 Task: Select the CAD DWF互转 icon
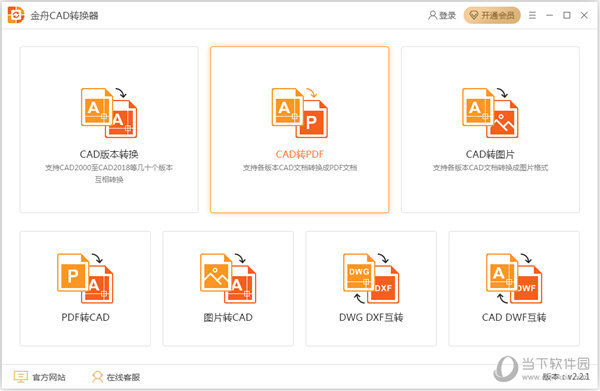(x=514, y=278)
